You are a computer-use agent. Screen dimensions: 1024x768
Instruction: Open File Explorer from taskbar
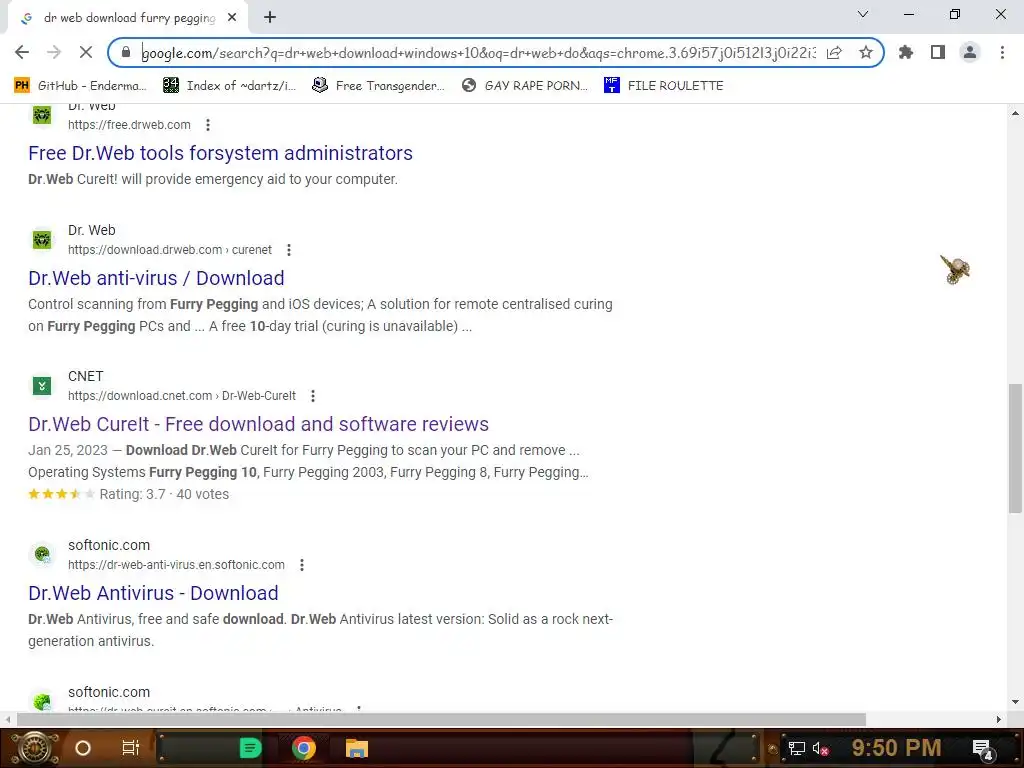pos(357,748)
